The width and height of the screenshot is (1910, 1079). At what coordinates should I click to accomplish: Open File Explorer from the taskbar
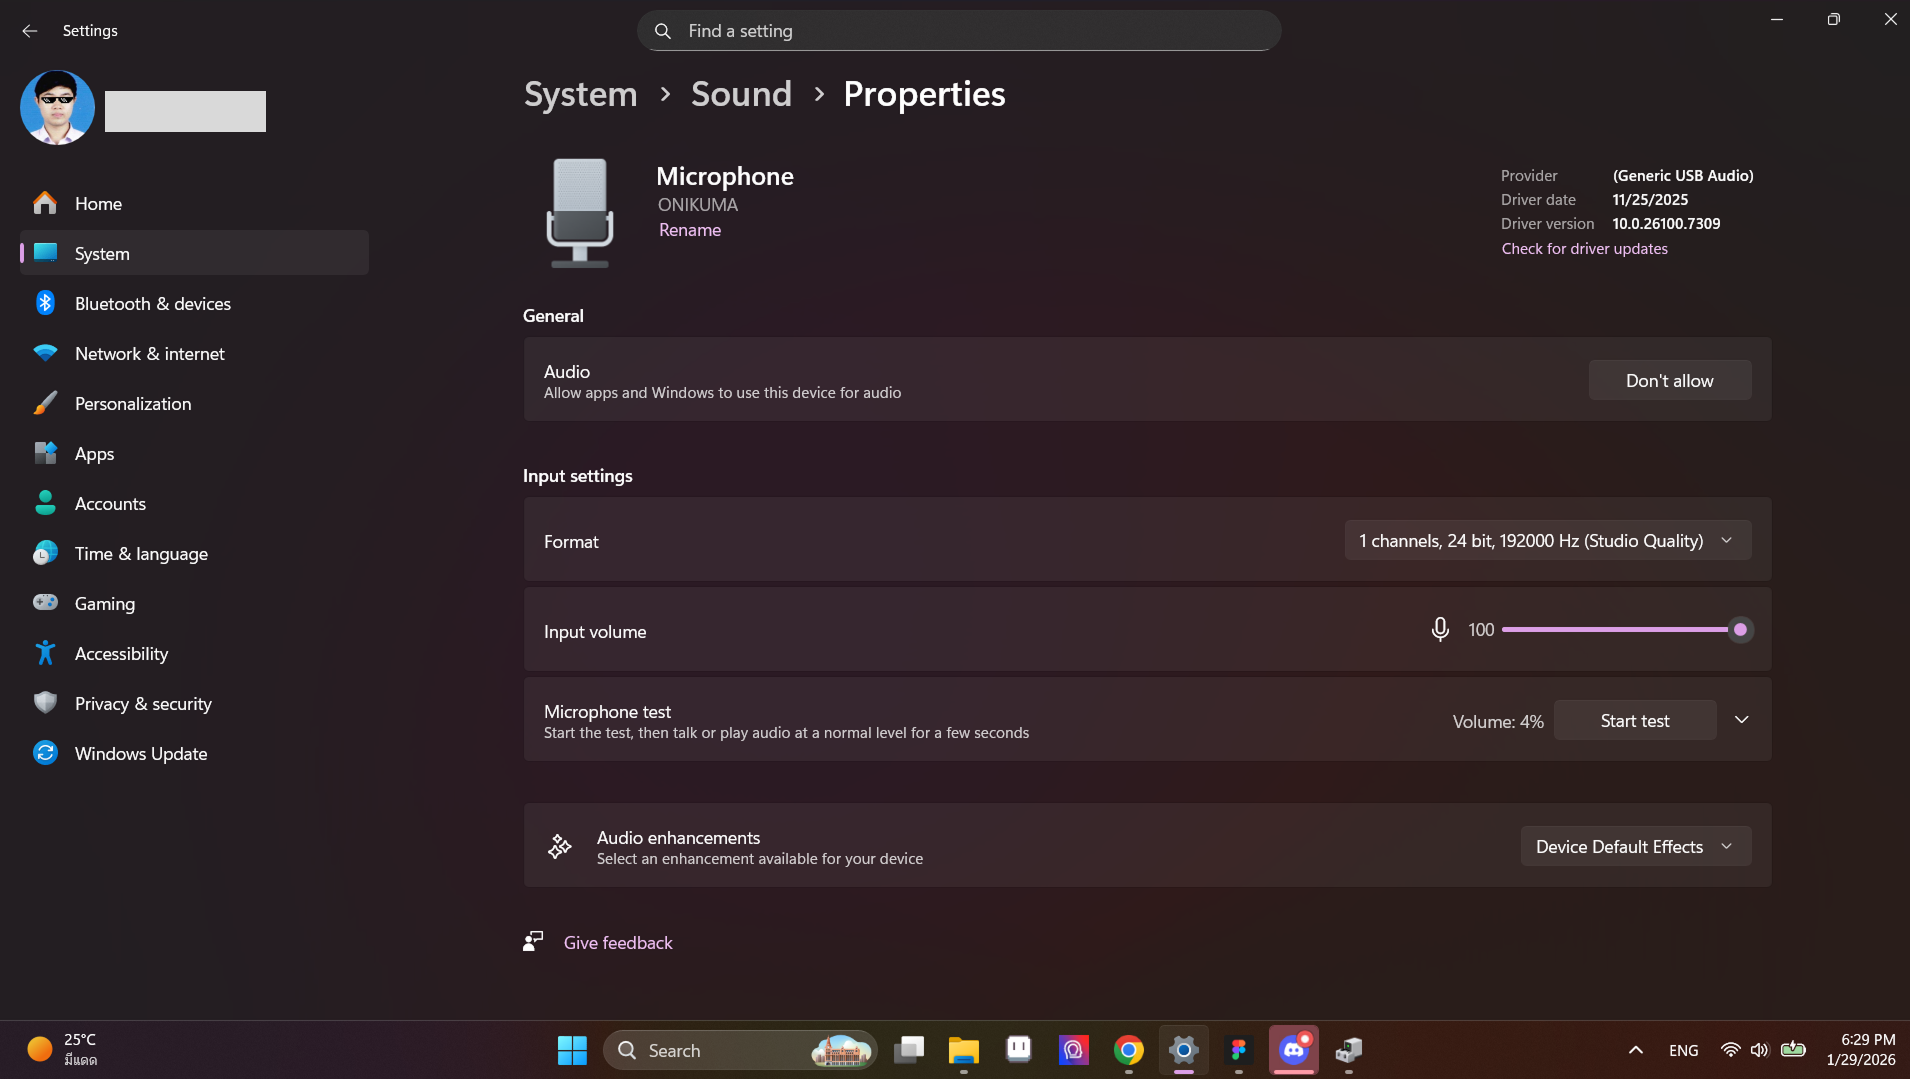963,1050
